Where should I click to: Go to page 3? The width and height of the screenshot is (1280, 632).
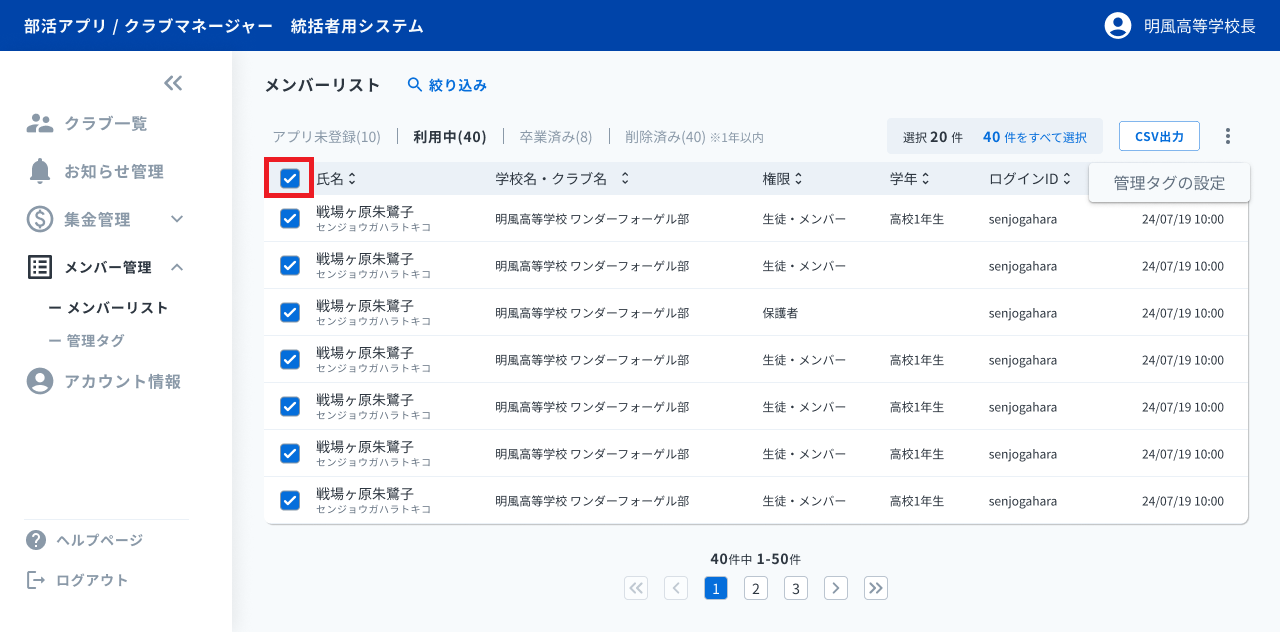[796, 588]
